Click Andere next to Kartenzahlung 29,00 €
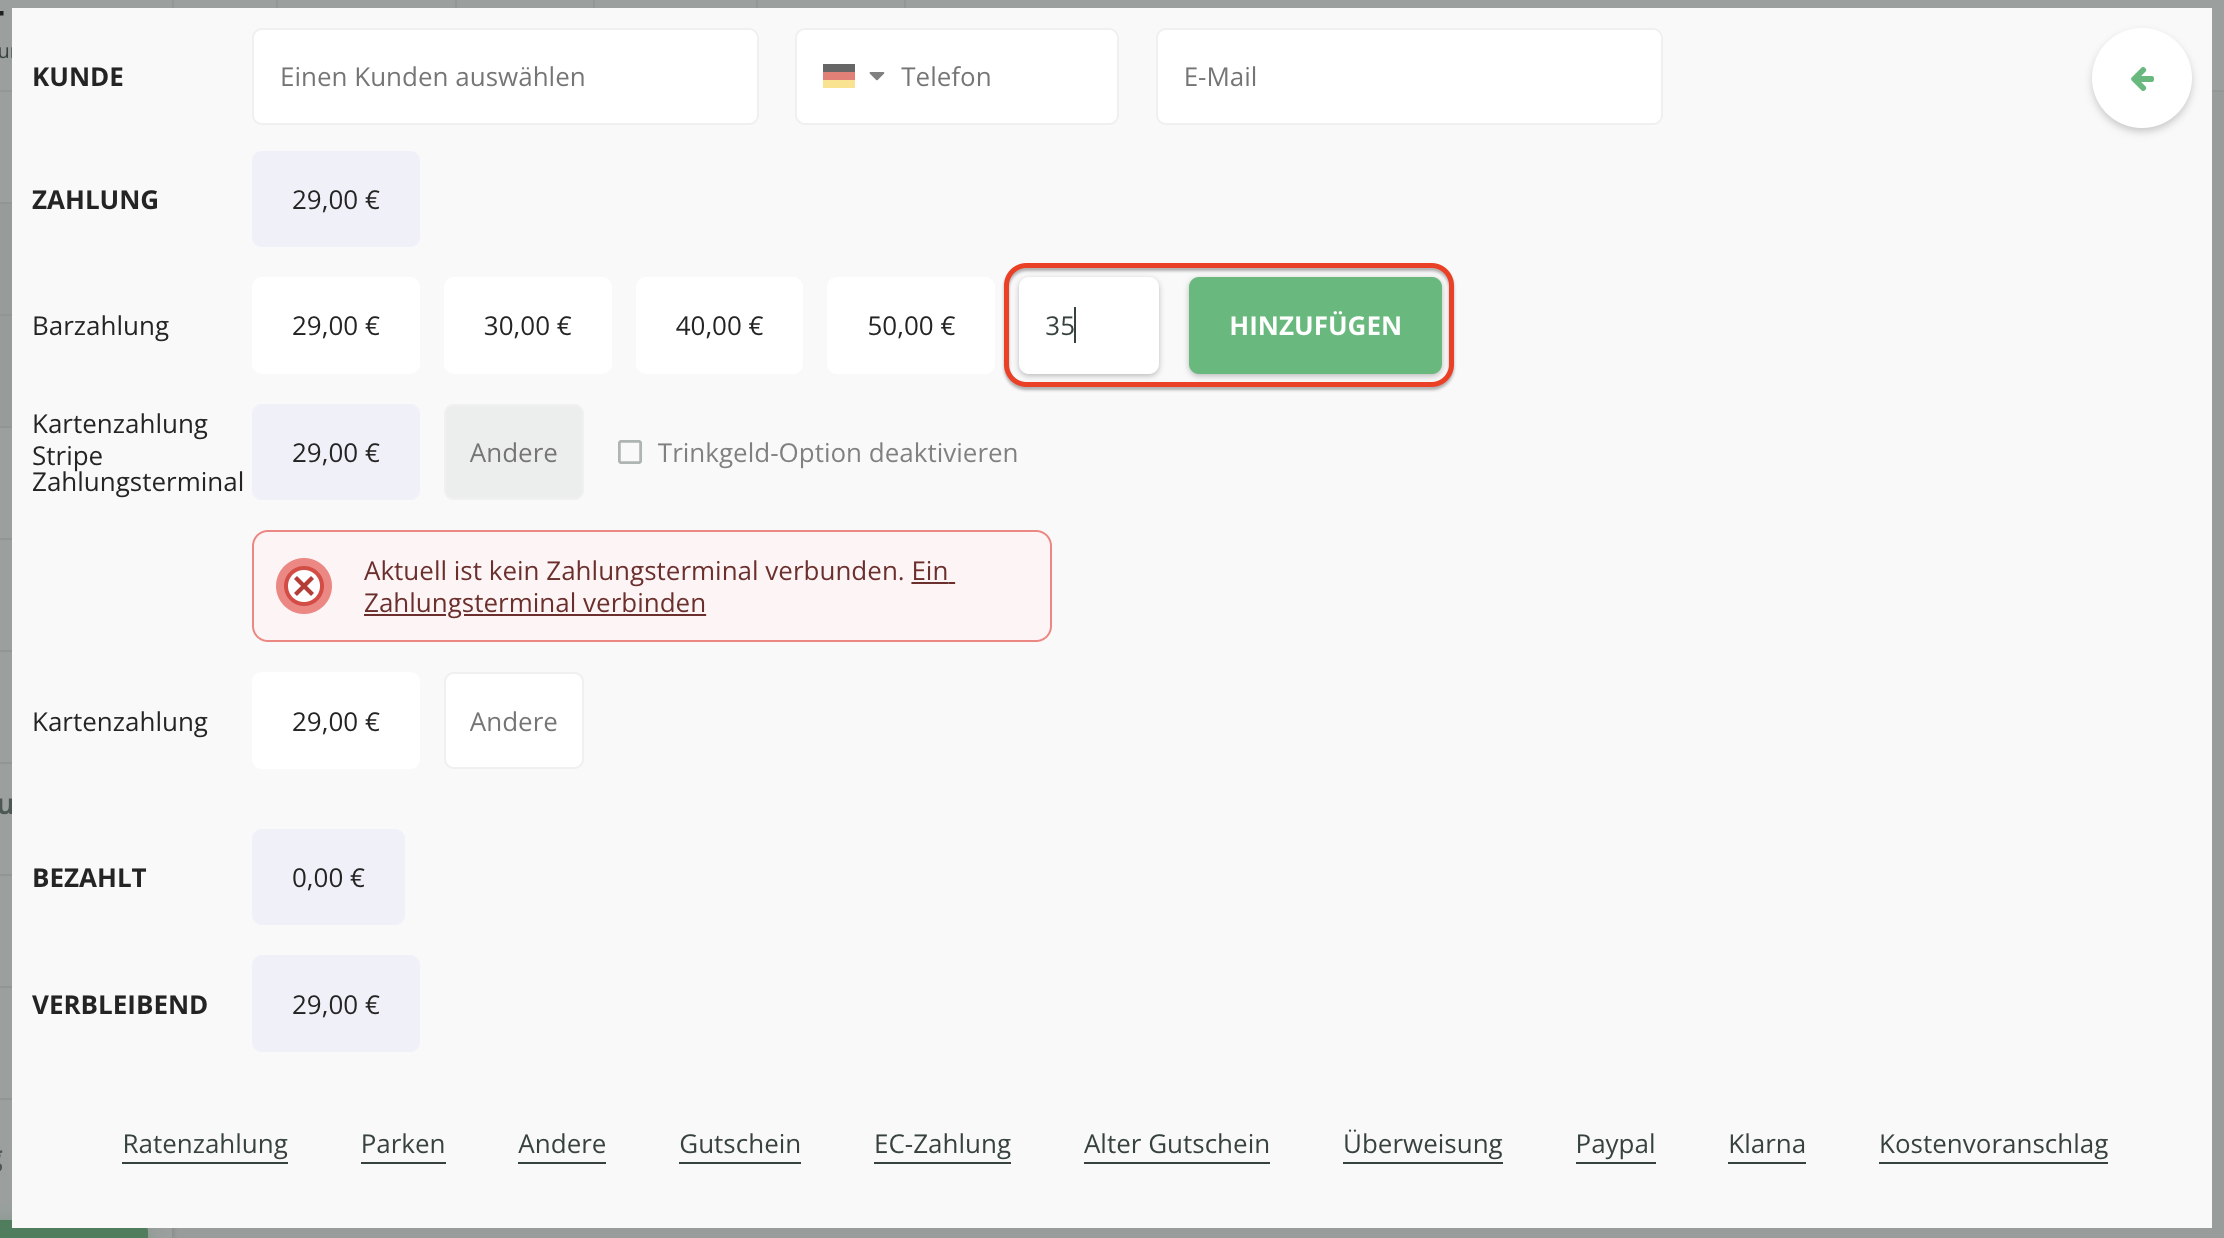This screenshot has width=2224, height=1238. tap(513, 721)
